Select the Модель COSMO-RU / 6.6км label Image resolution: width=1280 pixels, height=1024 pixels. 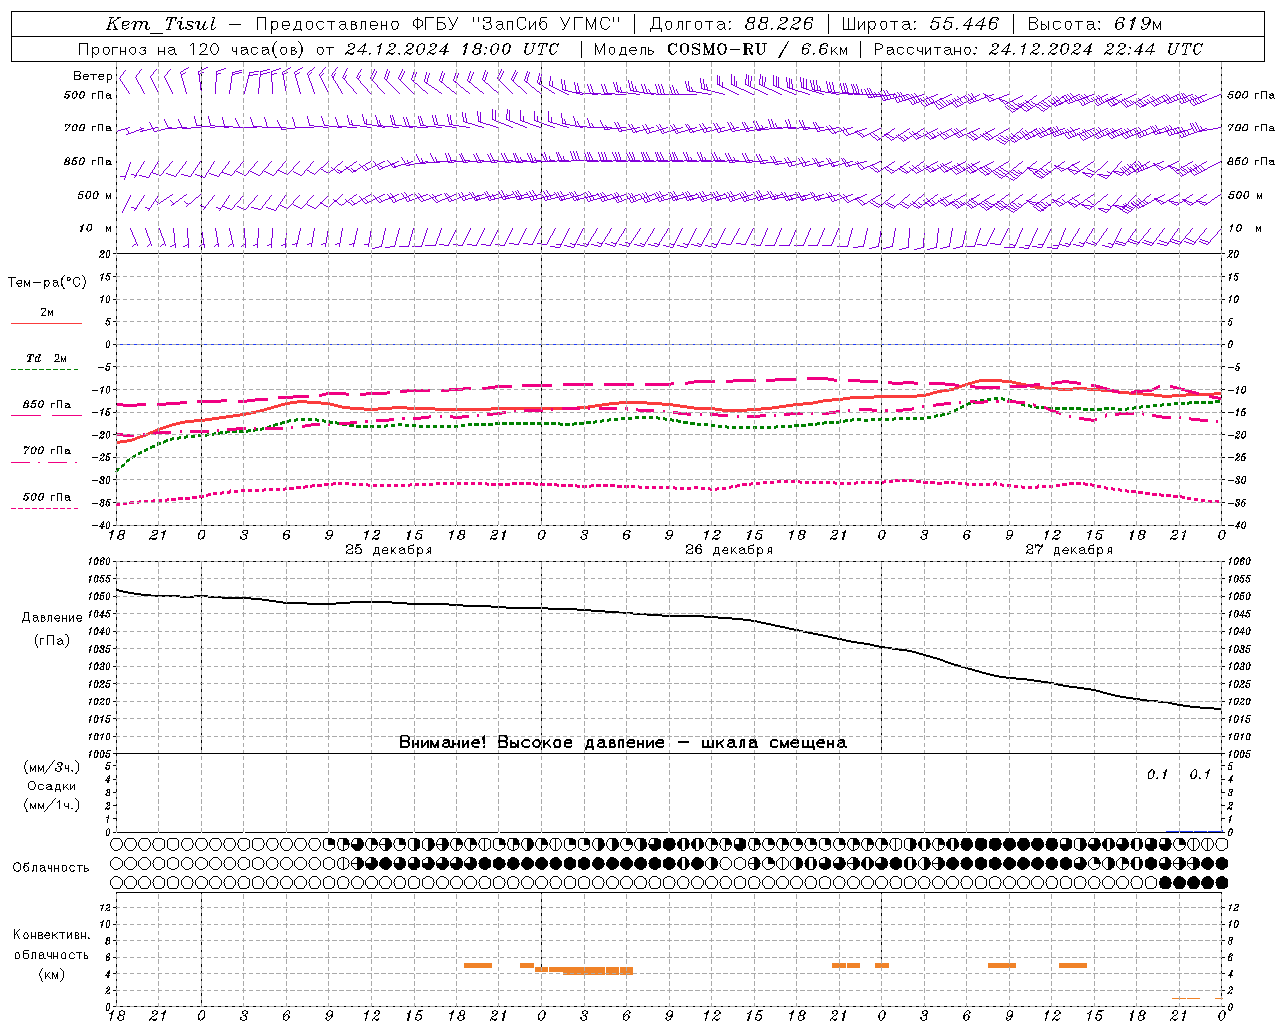[721, 49]
